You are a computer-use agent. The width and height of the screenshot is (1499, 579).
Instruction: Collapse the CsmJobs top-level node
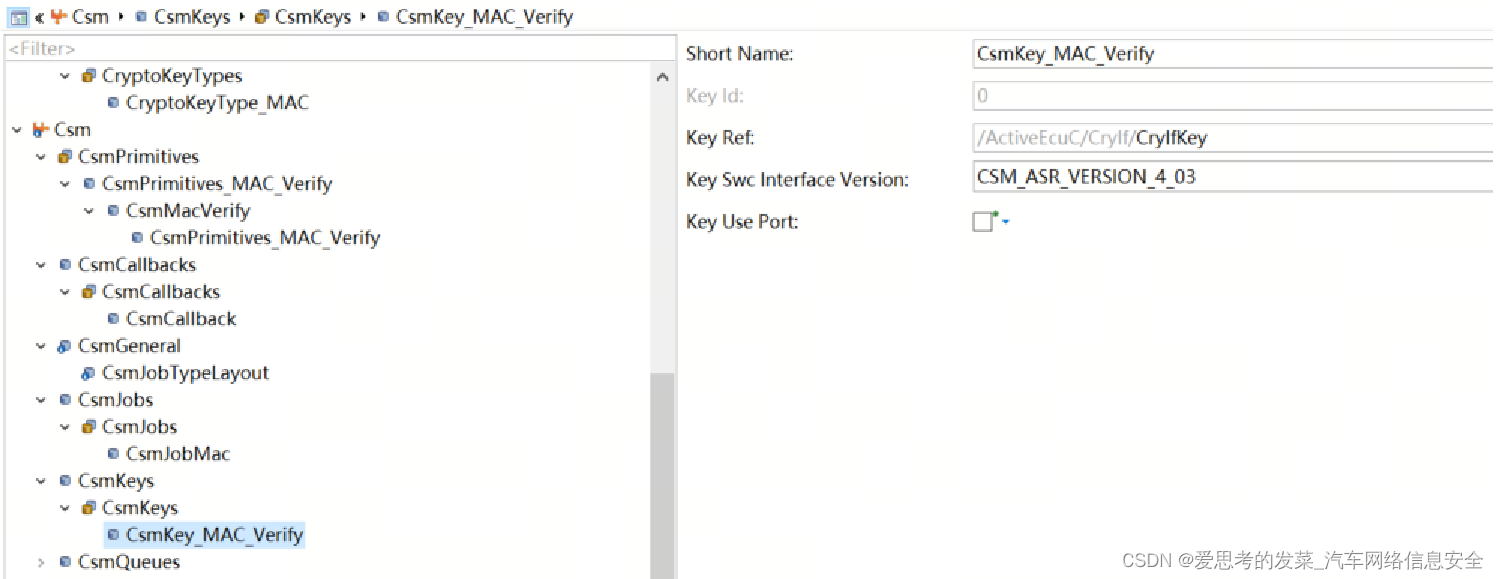coord(41,400)
